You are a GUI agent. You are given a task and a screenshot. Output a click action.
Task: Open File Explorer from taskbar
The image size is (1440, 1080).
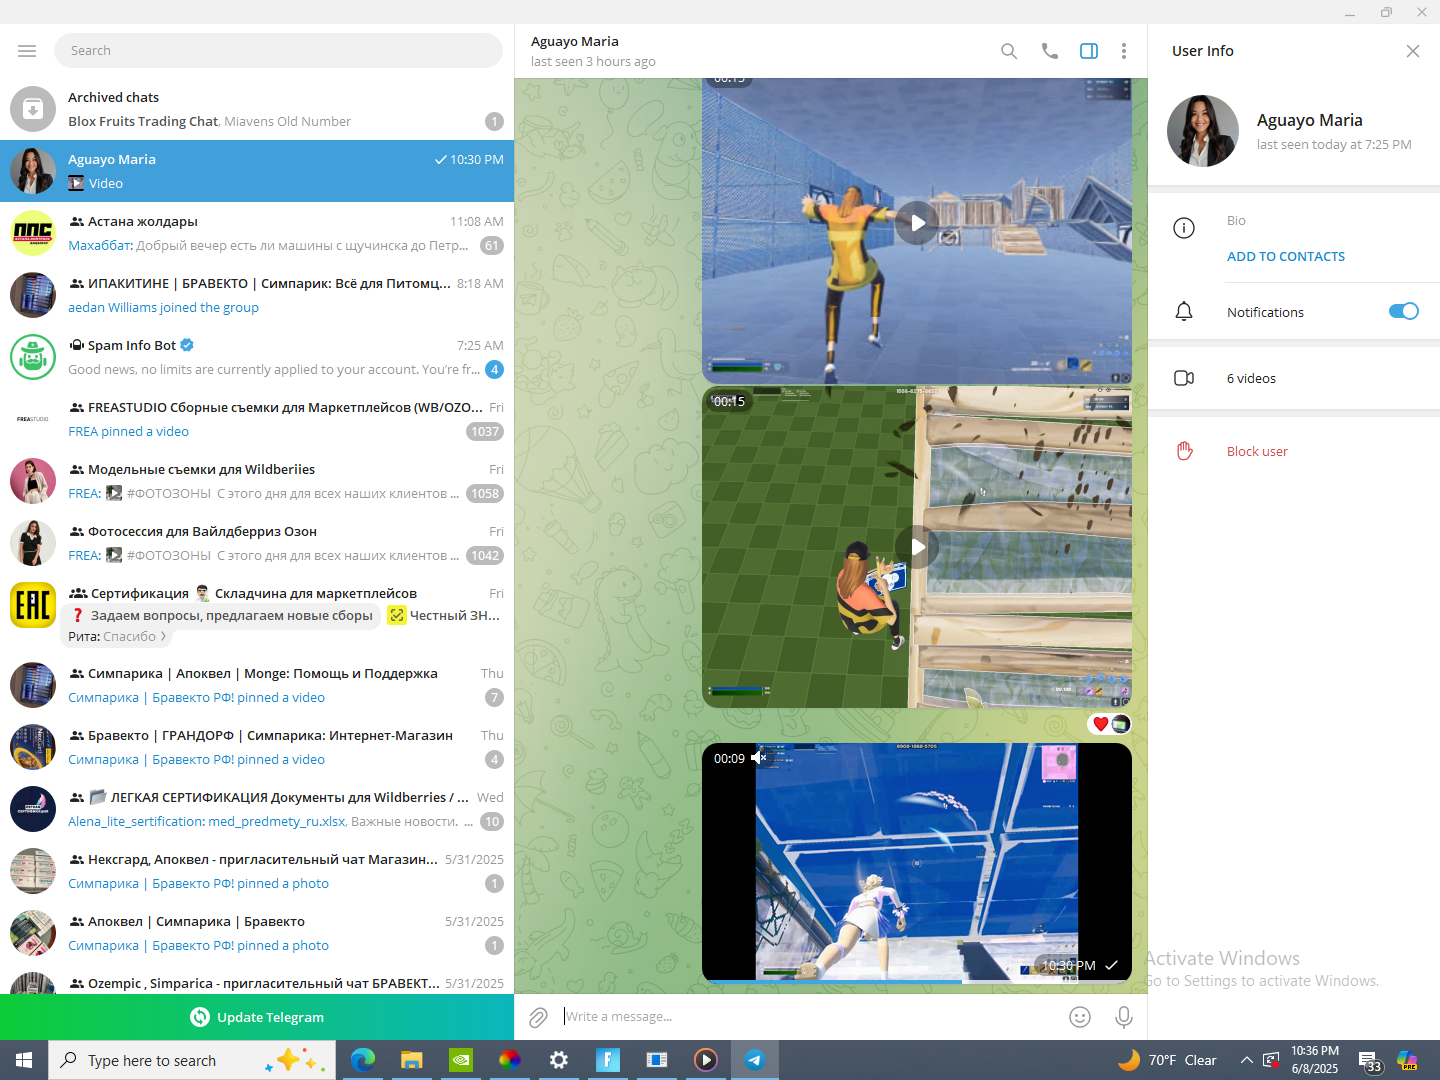[x=412, y=1060]
